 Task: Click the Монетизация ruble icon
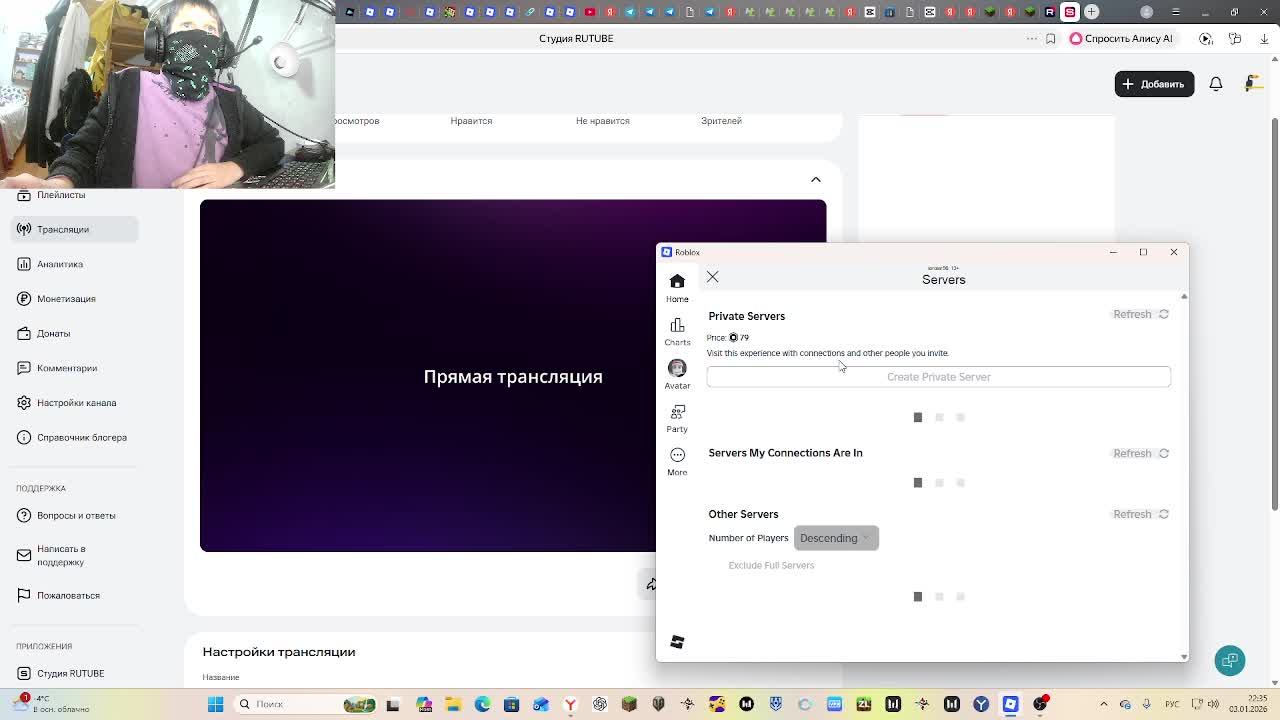click(x=24, y=299)
